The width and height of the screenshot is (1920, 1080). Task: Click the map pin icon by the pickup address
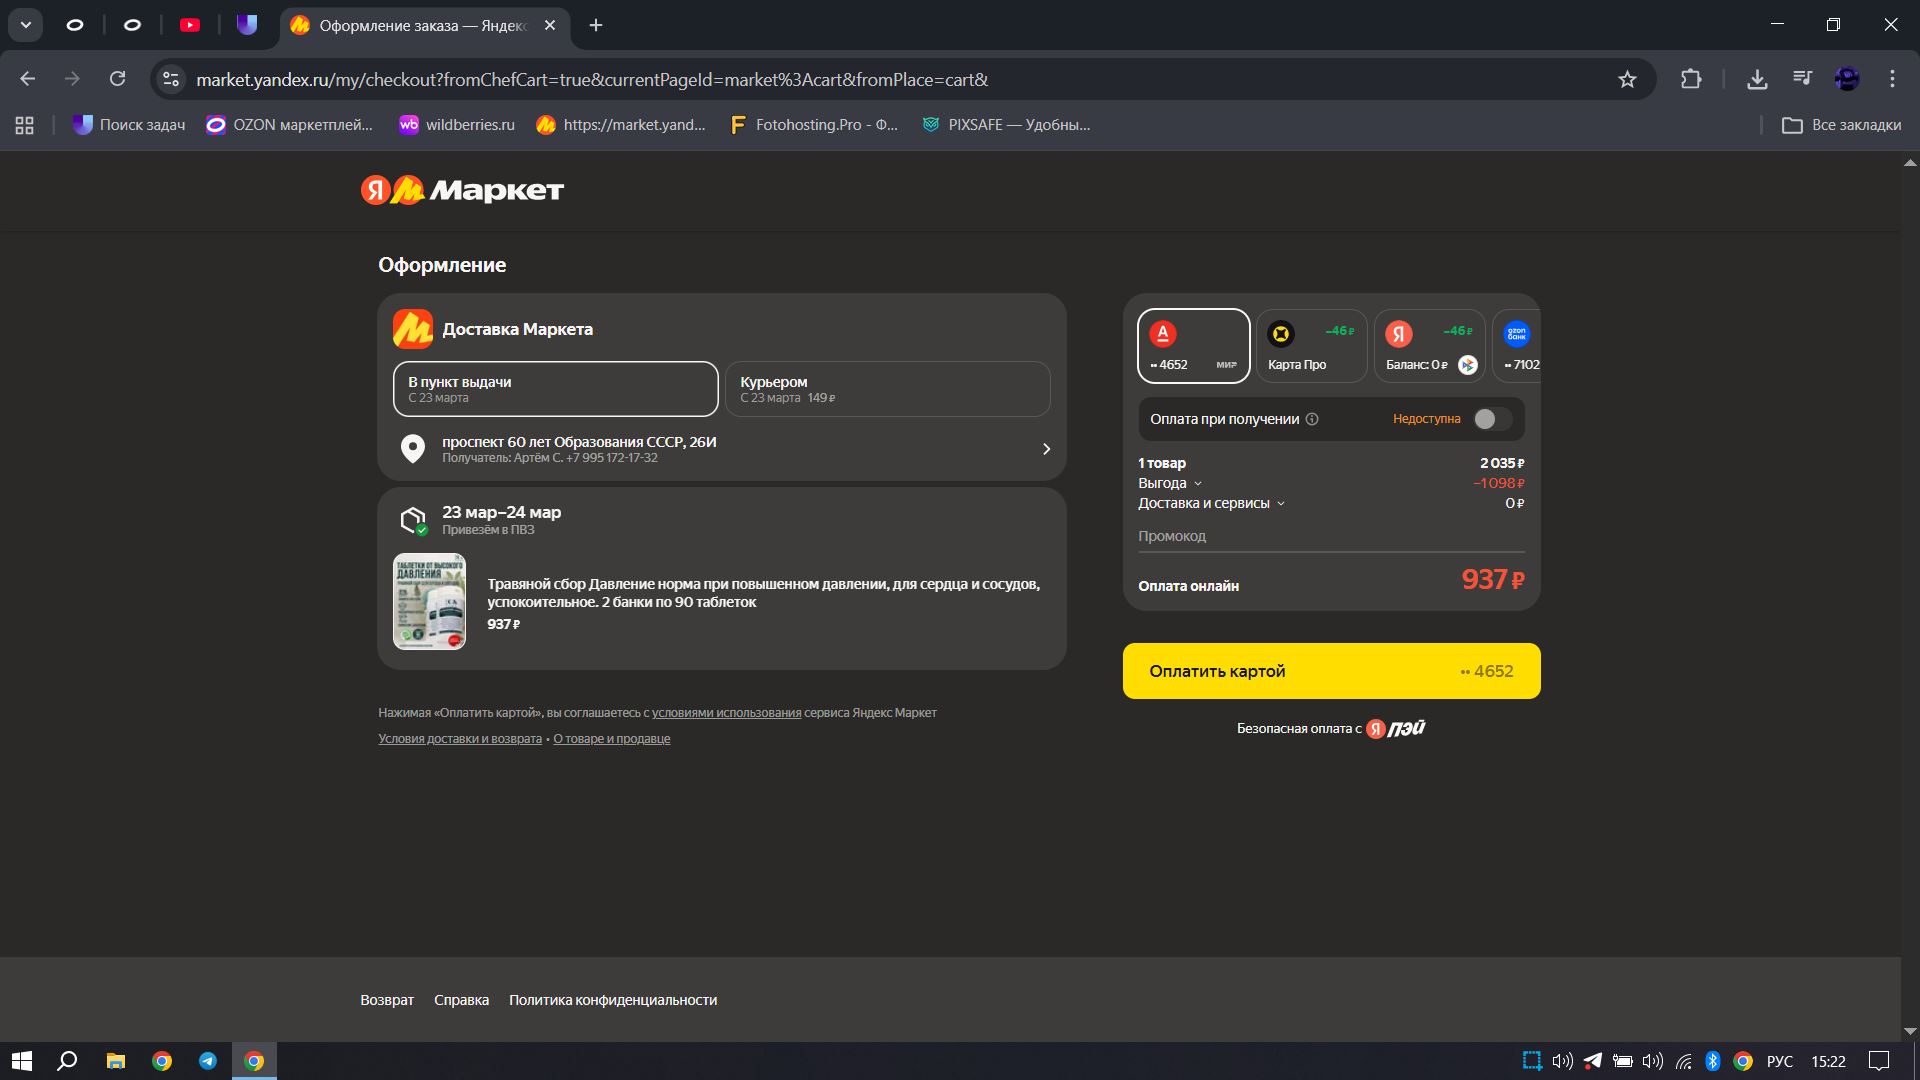(412, 449)
